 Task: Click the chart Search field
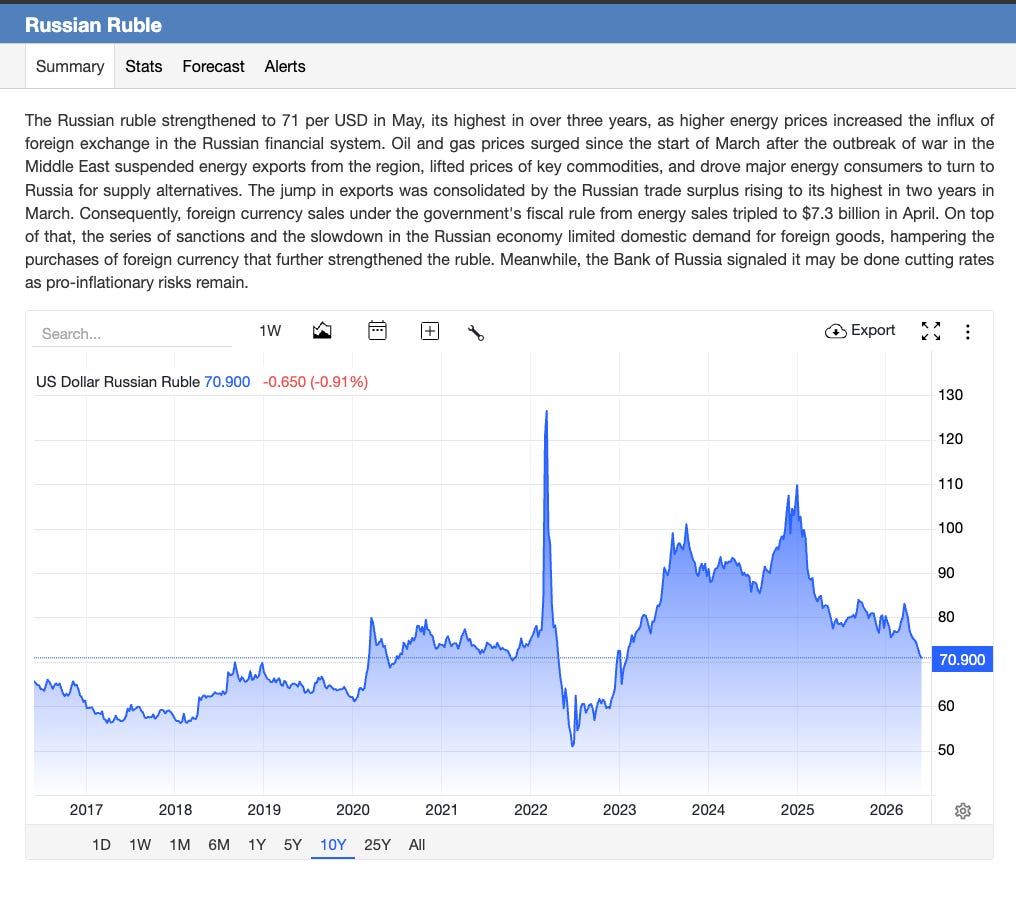click(132, 334)
